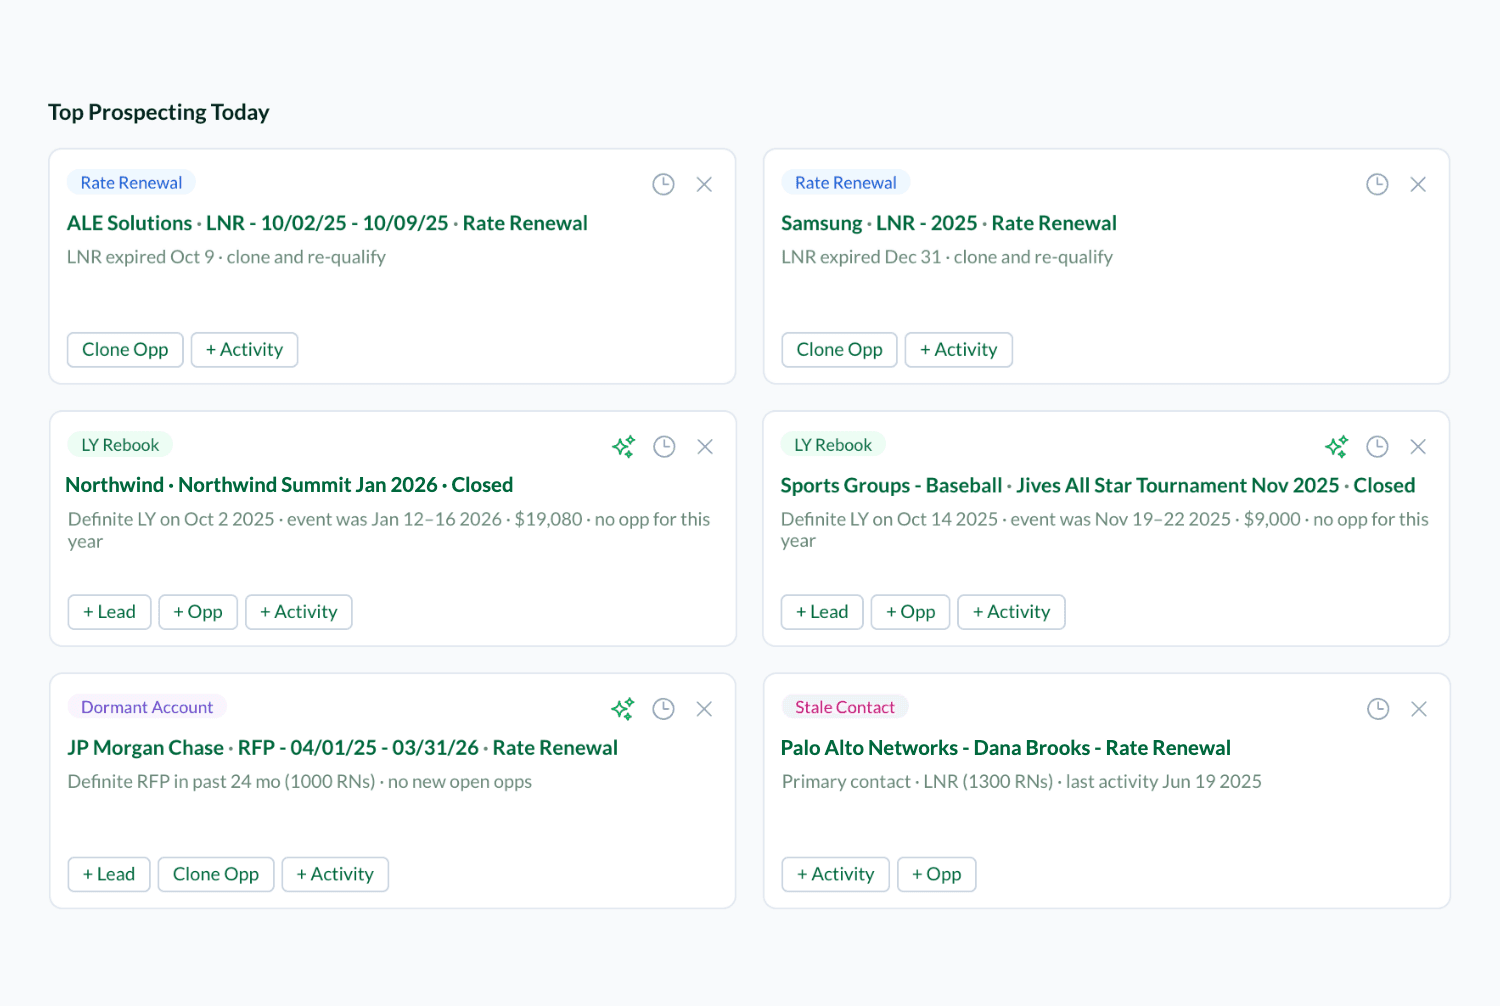This screenshot has height=1006, width=1500.
Task: Click + Activity on JP Morgan Chase card
Action: click(335, 874)
